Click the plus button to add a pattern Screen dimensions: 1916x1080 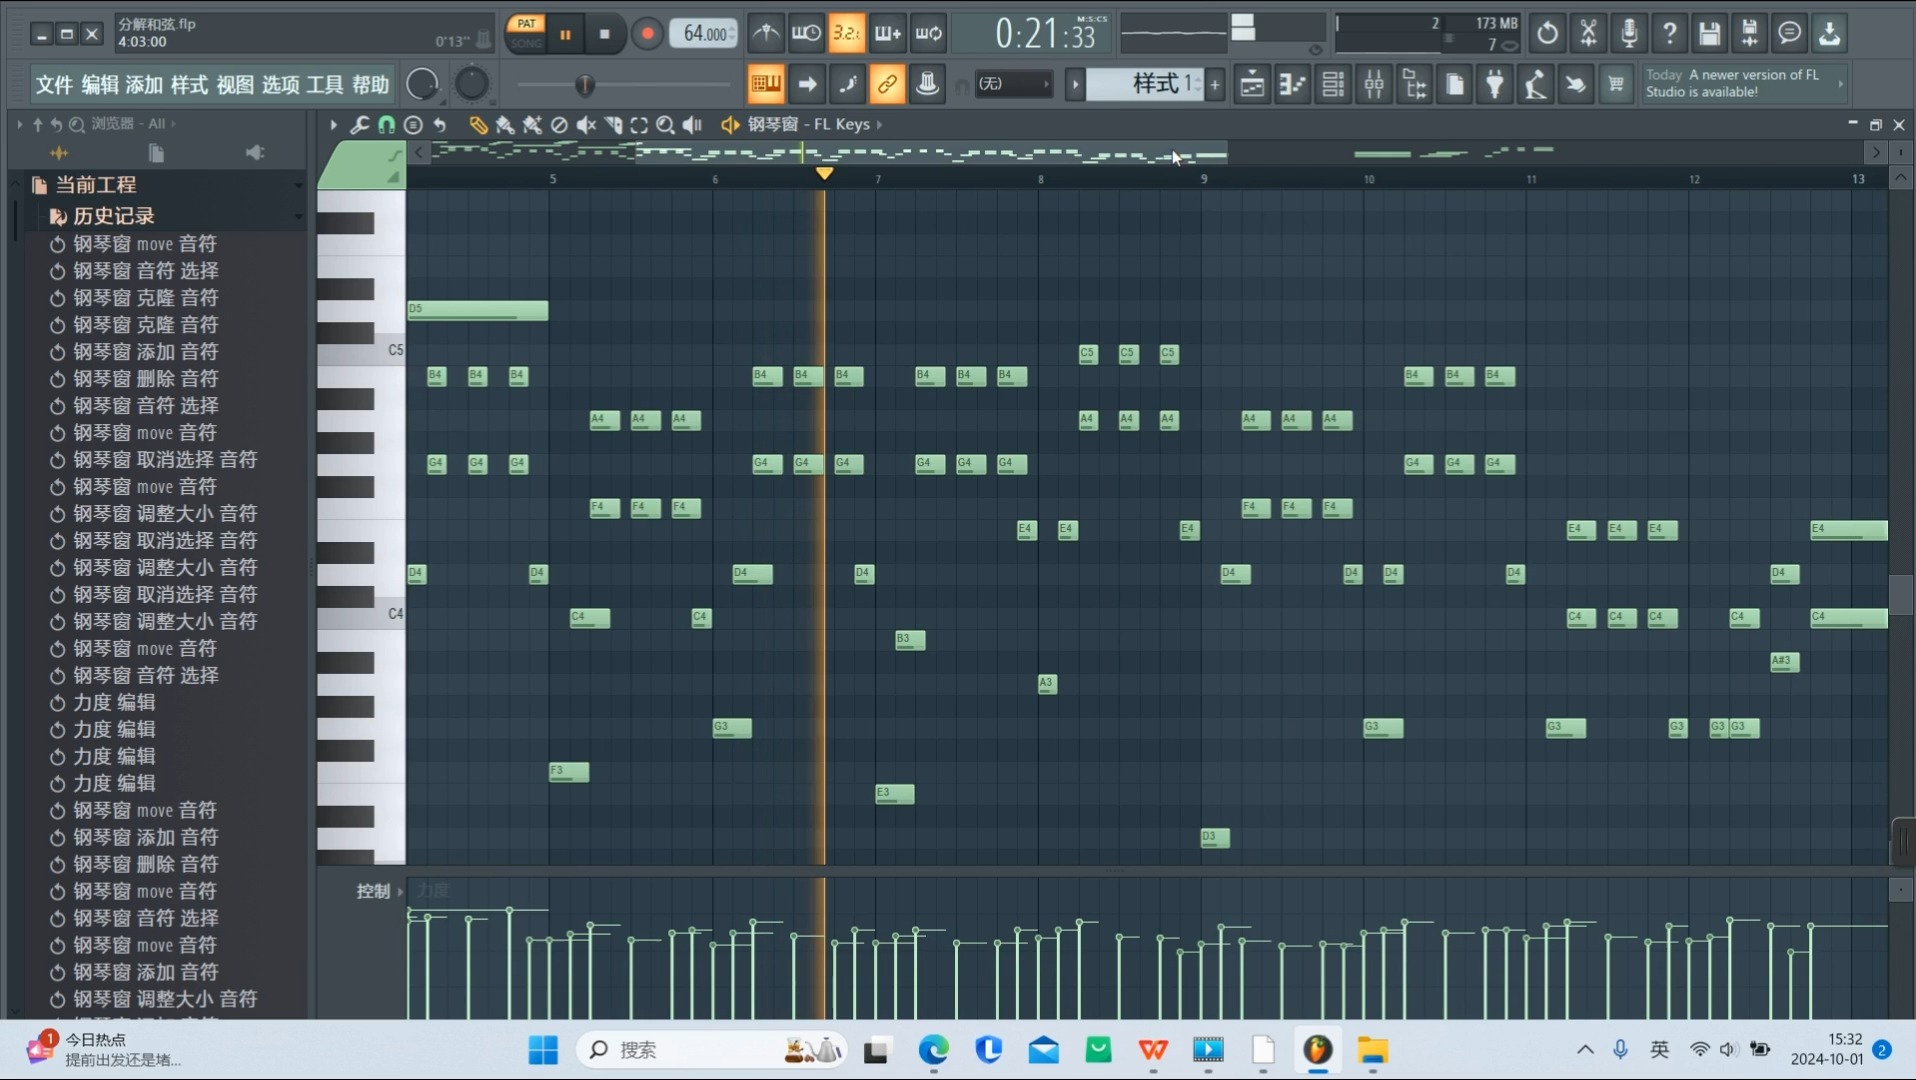click(1213, 85)
